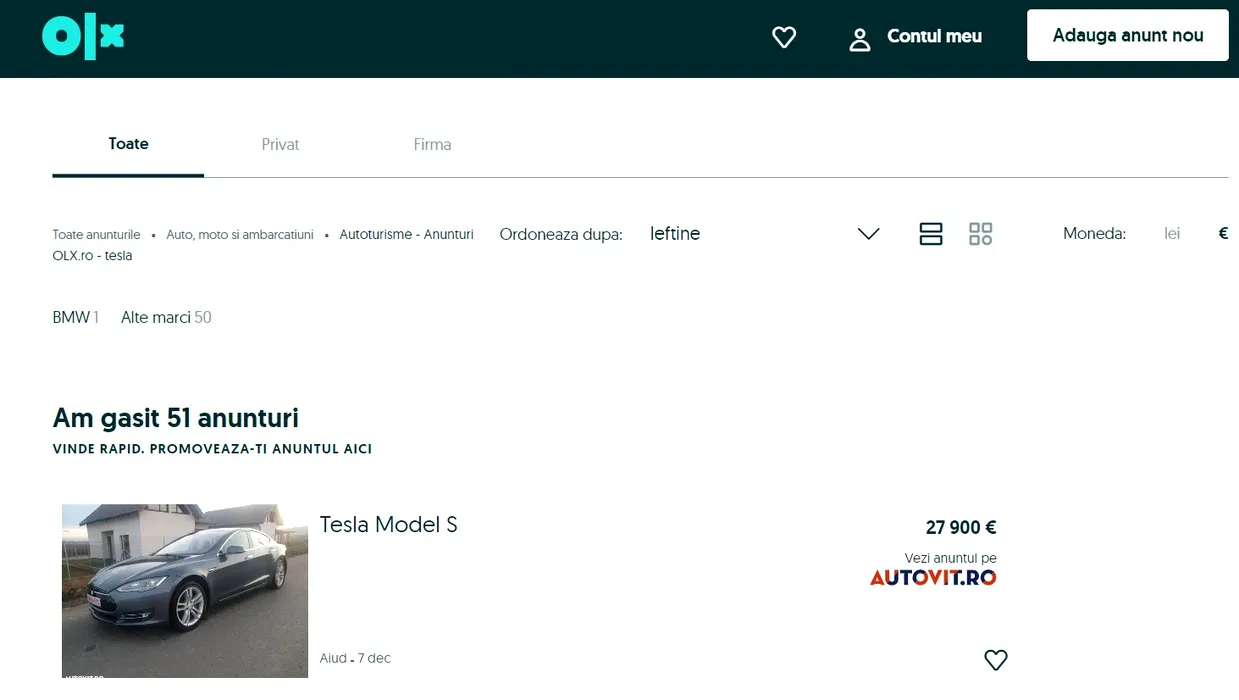The height and width of the screenshot is (700, 1239).
Task: Select the Privat tab
Action: [x=280, y=145]
